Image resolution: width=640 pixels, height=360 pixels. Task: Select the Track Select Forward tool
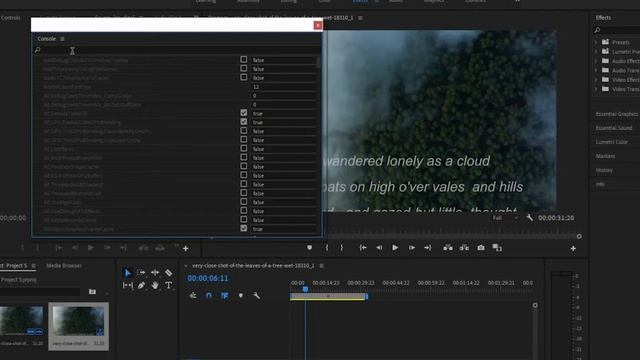tap(141, 273)
